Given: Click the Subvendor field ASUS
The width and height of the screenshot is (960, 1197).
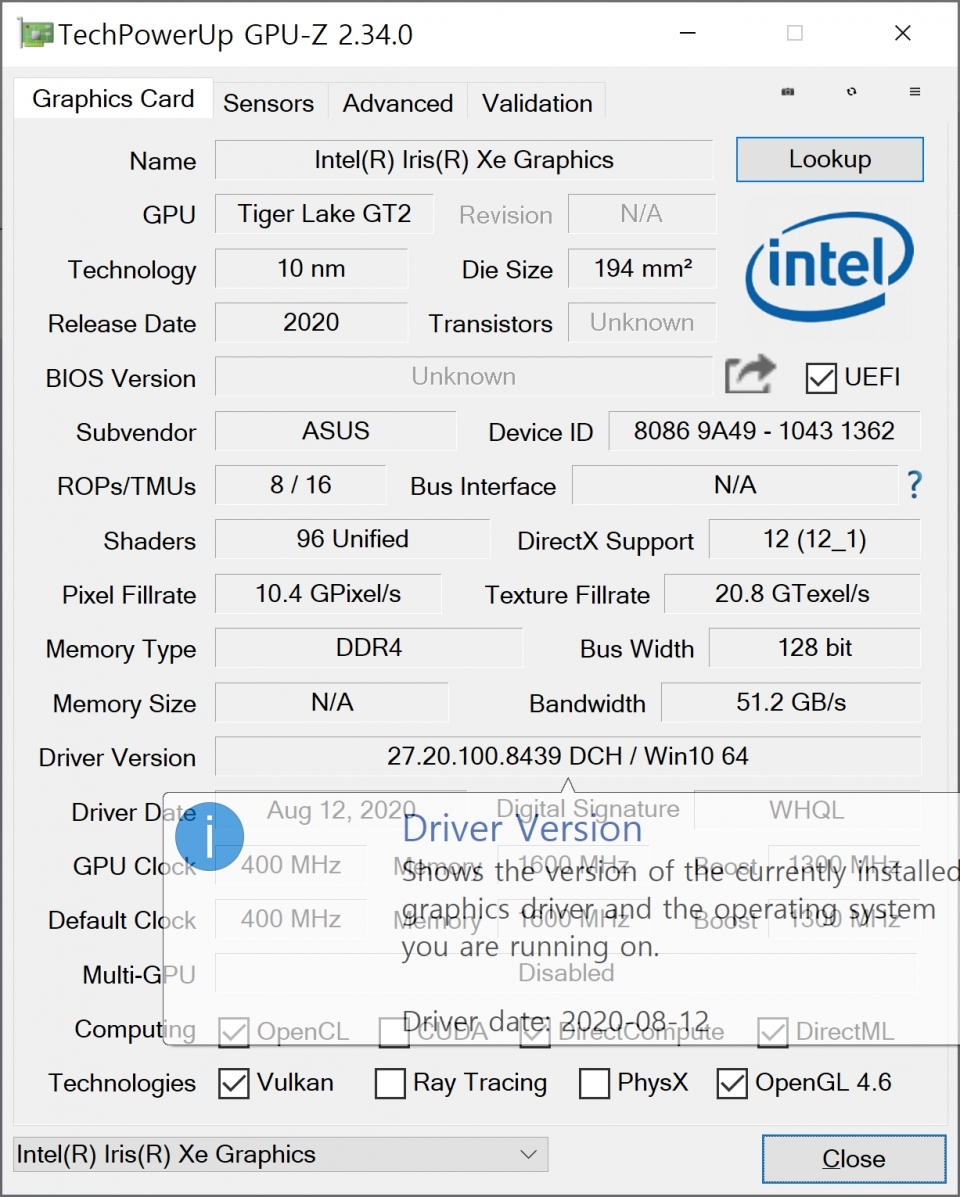Looking at the screenshot, I should 336,431.
